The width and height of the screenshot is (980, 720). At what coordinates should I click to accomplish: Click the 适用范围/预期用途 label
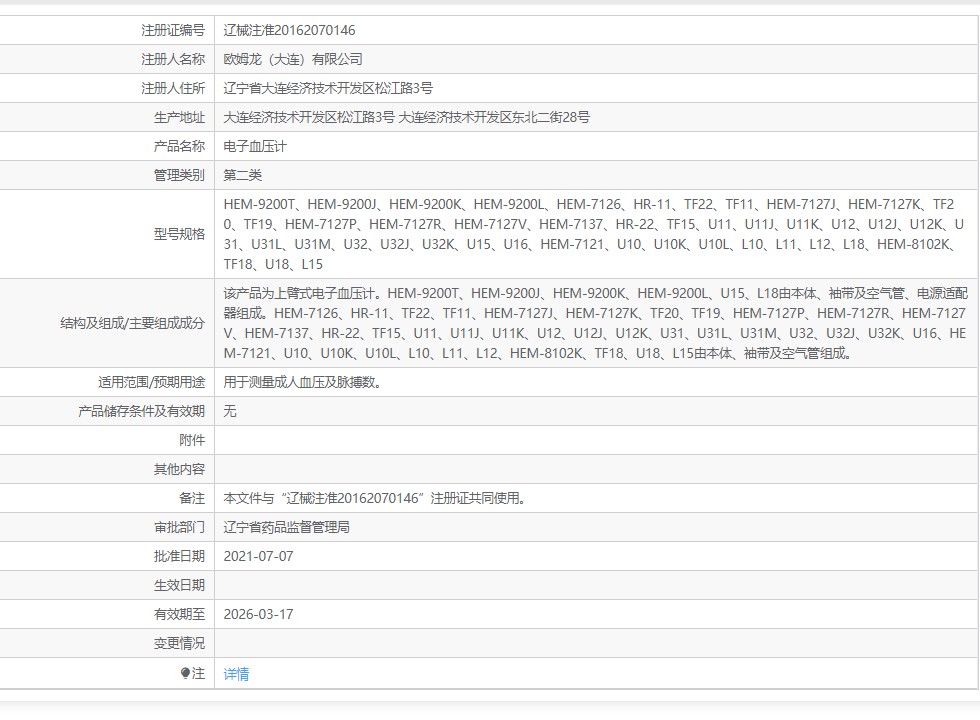pos(151,382)
